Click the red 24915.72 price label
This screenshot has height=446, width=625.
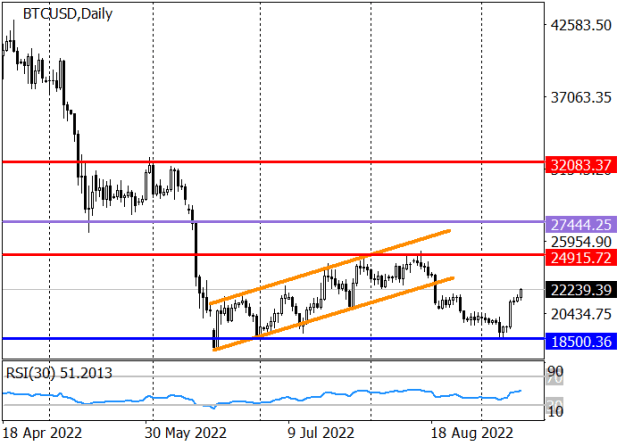click(x=581, y=257)
